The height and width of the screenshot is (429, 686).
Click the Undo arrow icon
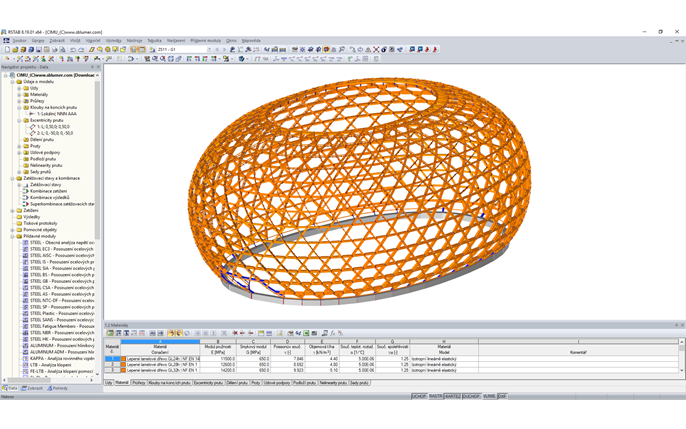click(73, 50)
